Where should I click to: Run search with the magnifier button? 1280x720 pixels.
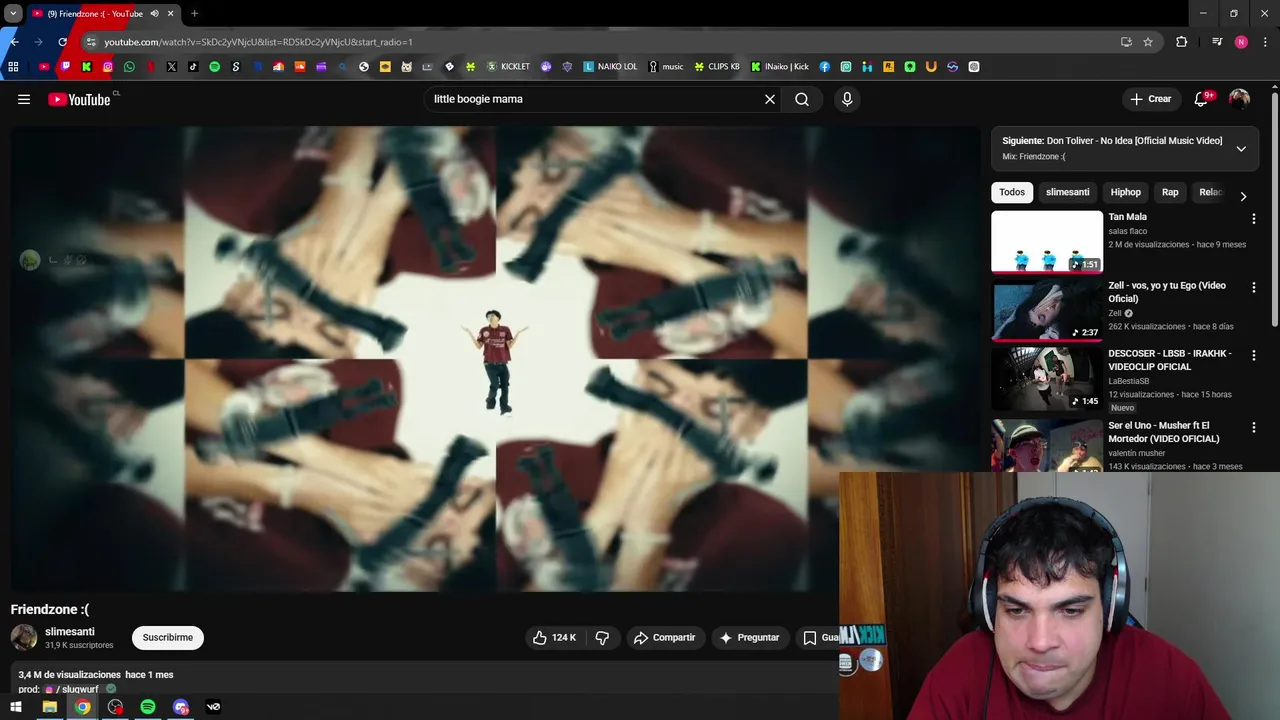[x=802, y=99]
